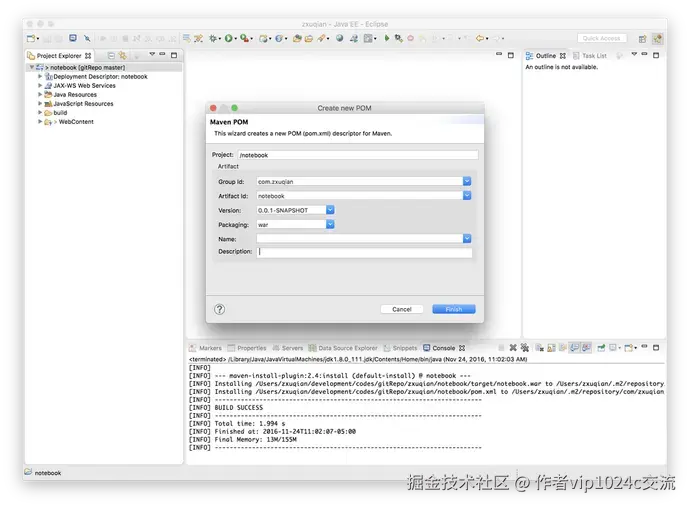Image resolution: width=690 pixels, height=507 pixels.
Task: Click the Quick Access search box
Action: coord(602,39)
